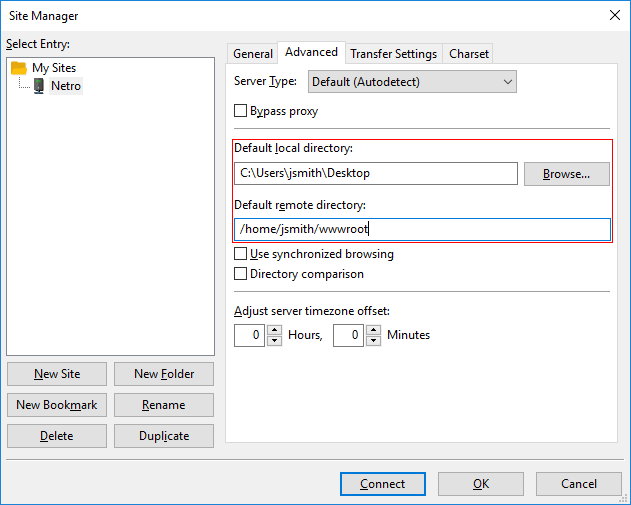The height and width of the screenshot is (505, 631).
Task: Toggle Use synchronized browsing checkbox
Action: [x=241, y=254]
